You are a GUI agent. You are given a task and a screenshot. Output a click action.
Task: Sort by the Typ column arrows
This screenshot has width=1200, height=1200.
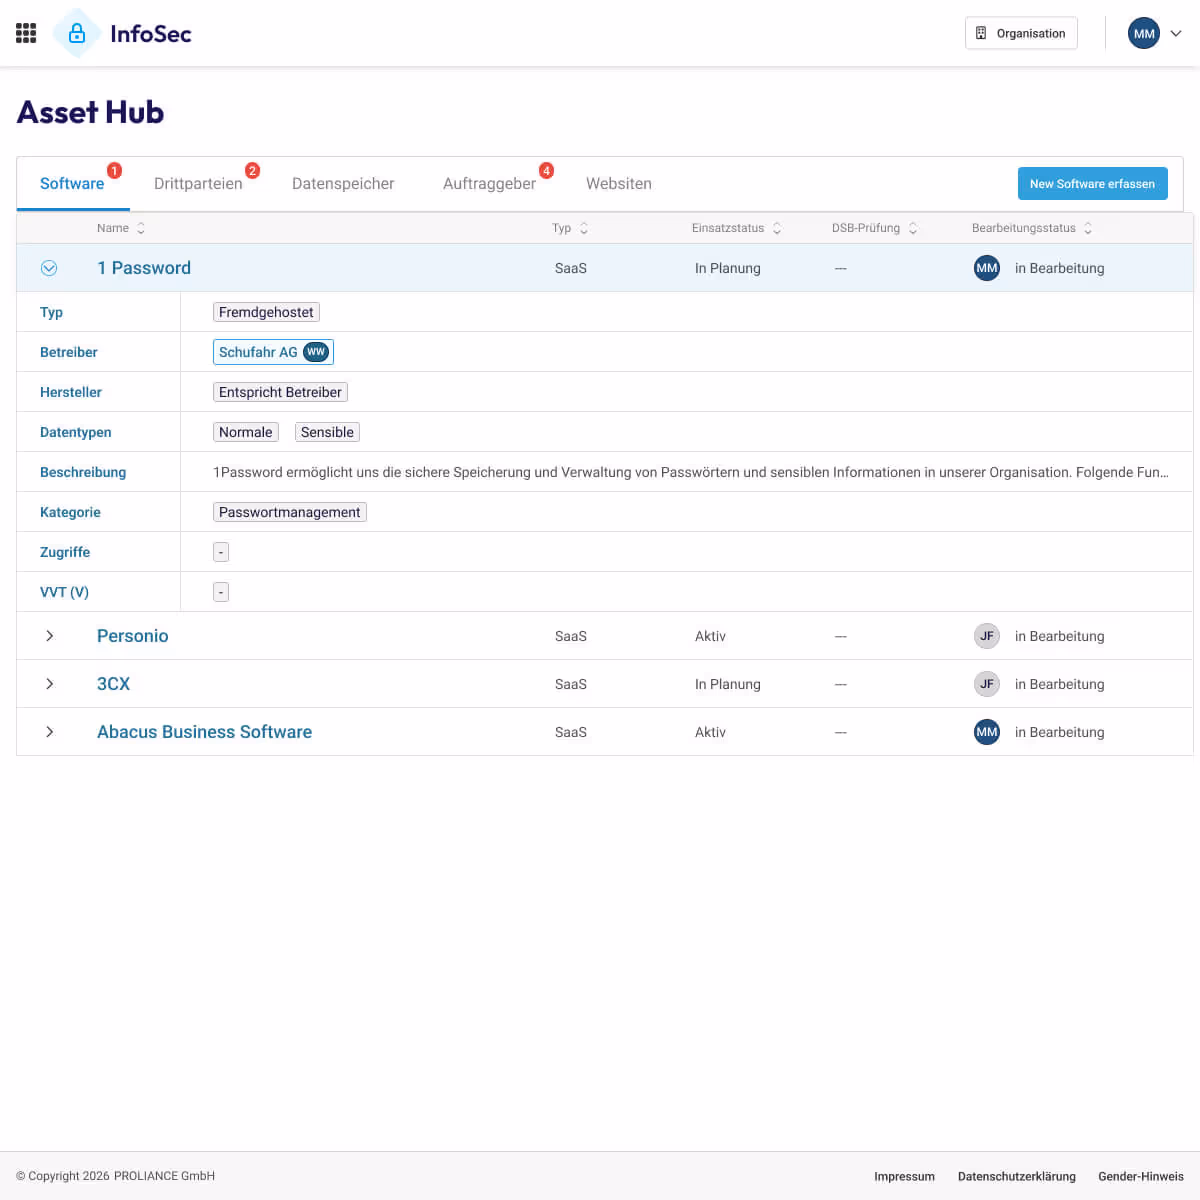pyautogui.click(x=584, y=228)
